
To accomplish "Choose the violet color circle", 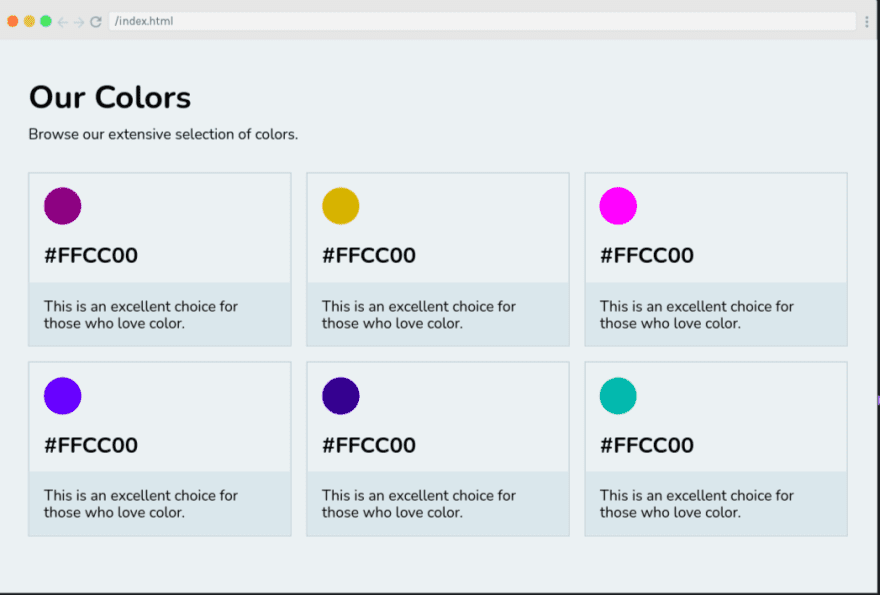I will point(62,396).
